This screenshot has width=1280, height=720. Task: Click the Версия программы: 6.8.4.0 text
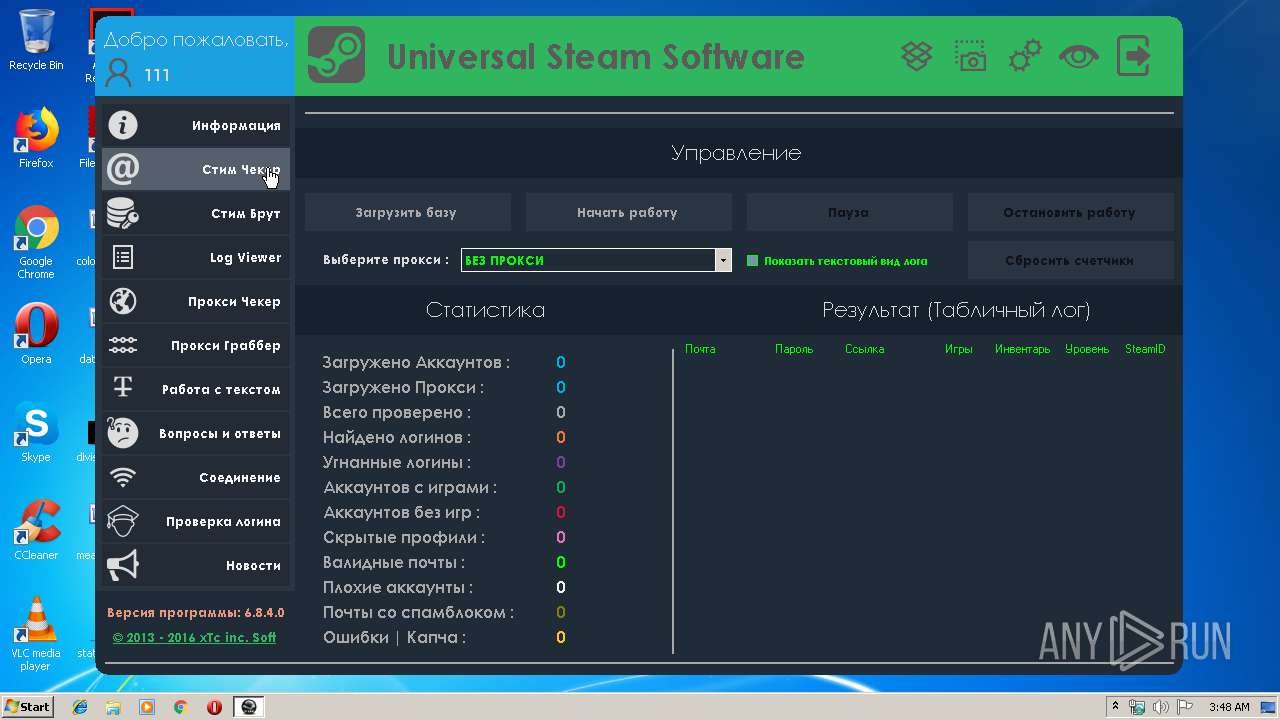pyautogui.click(x=196, y=612)
